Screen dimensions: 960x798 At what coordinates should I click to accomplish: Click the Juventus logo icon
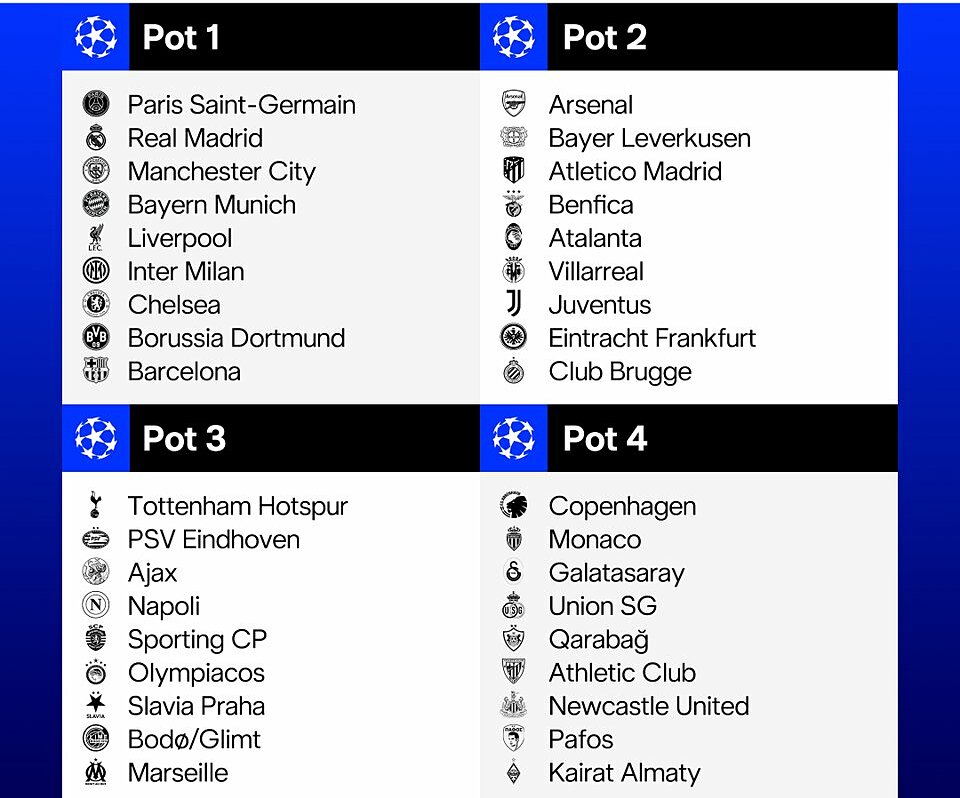[x=513, y=304]
